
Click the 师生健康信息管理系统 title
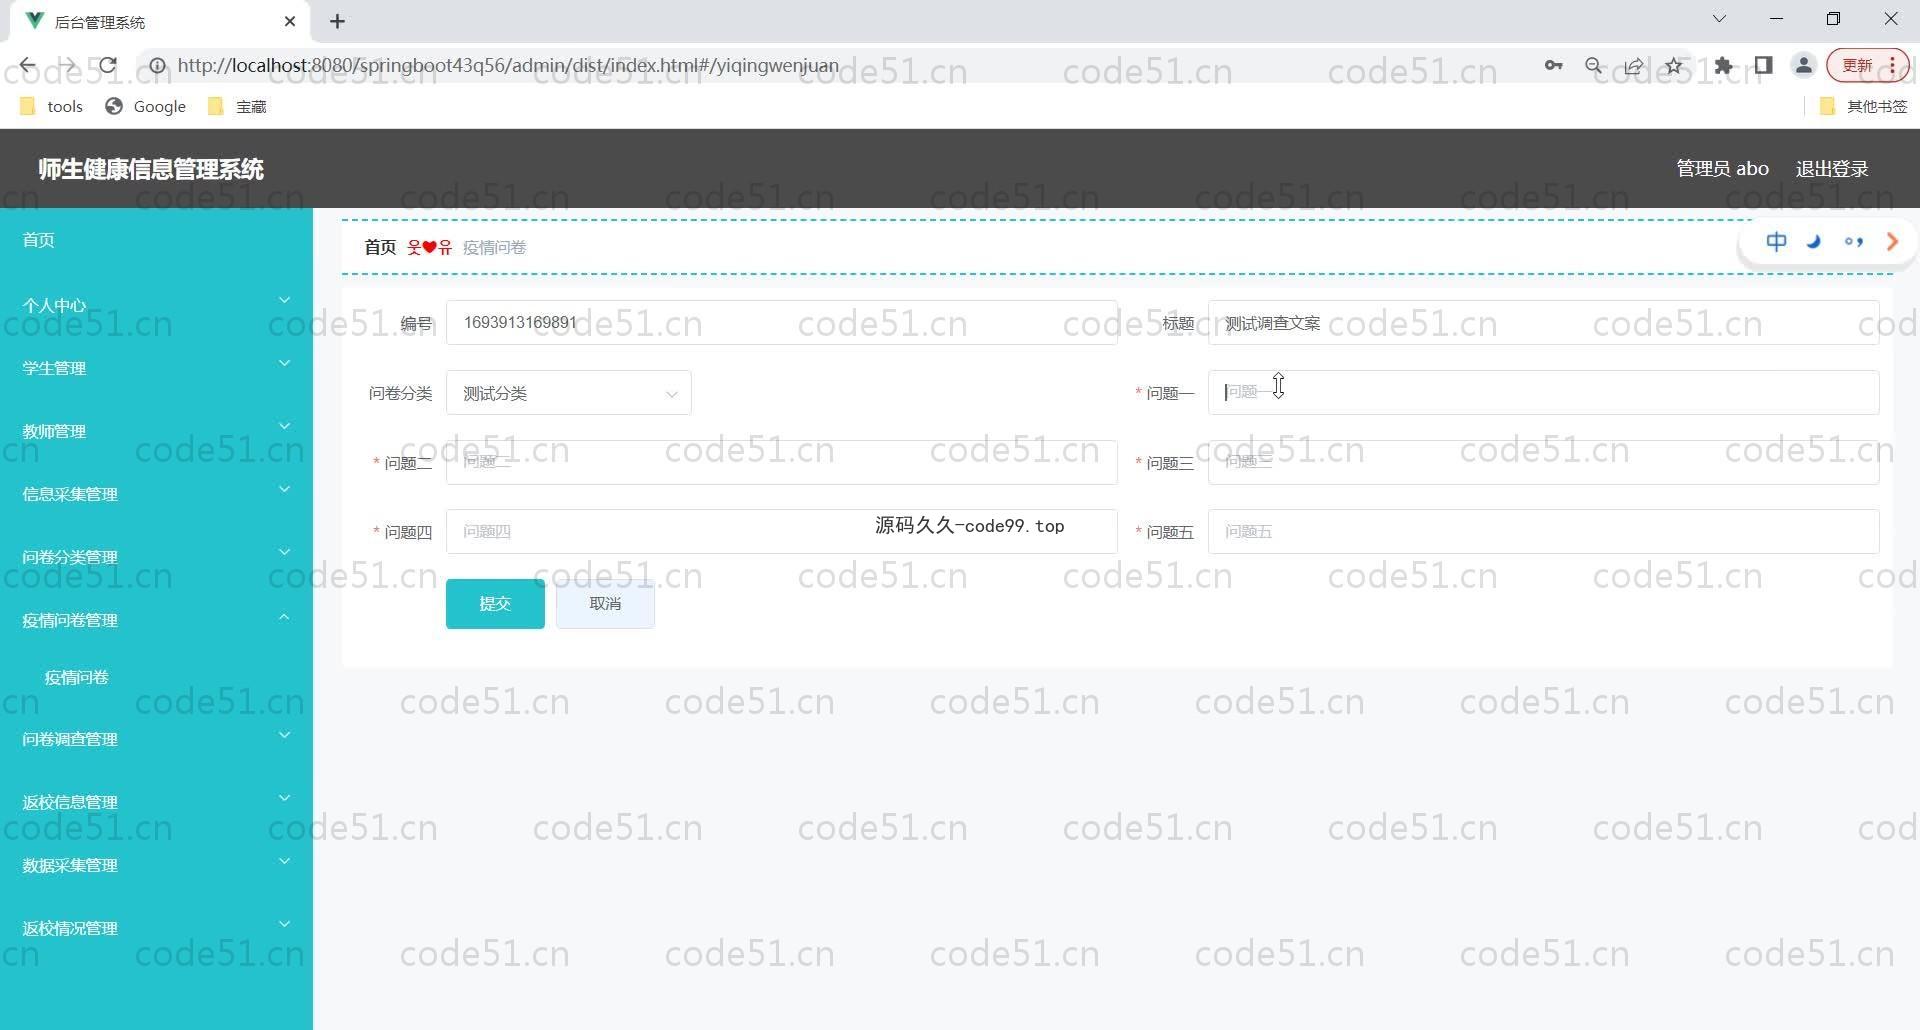pyautogui.click(x=151, y=169)
